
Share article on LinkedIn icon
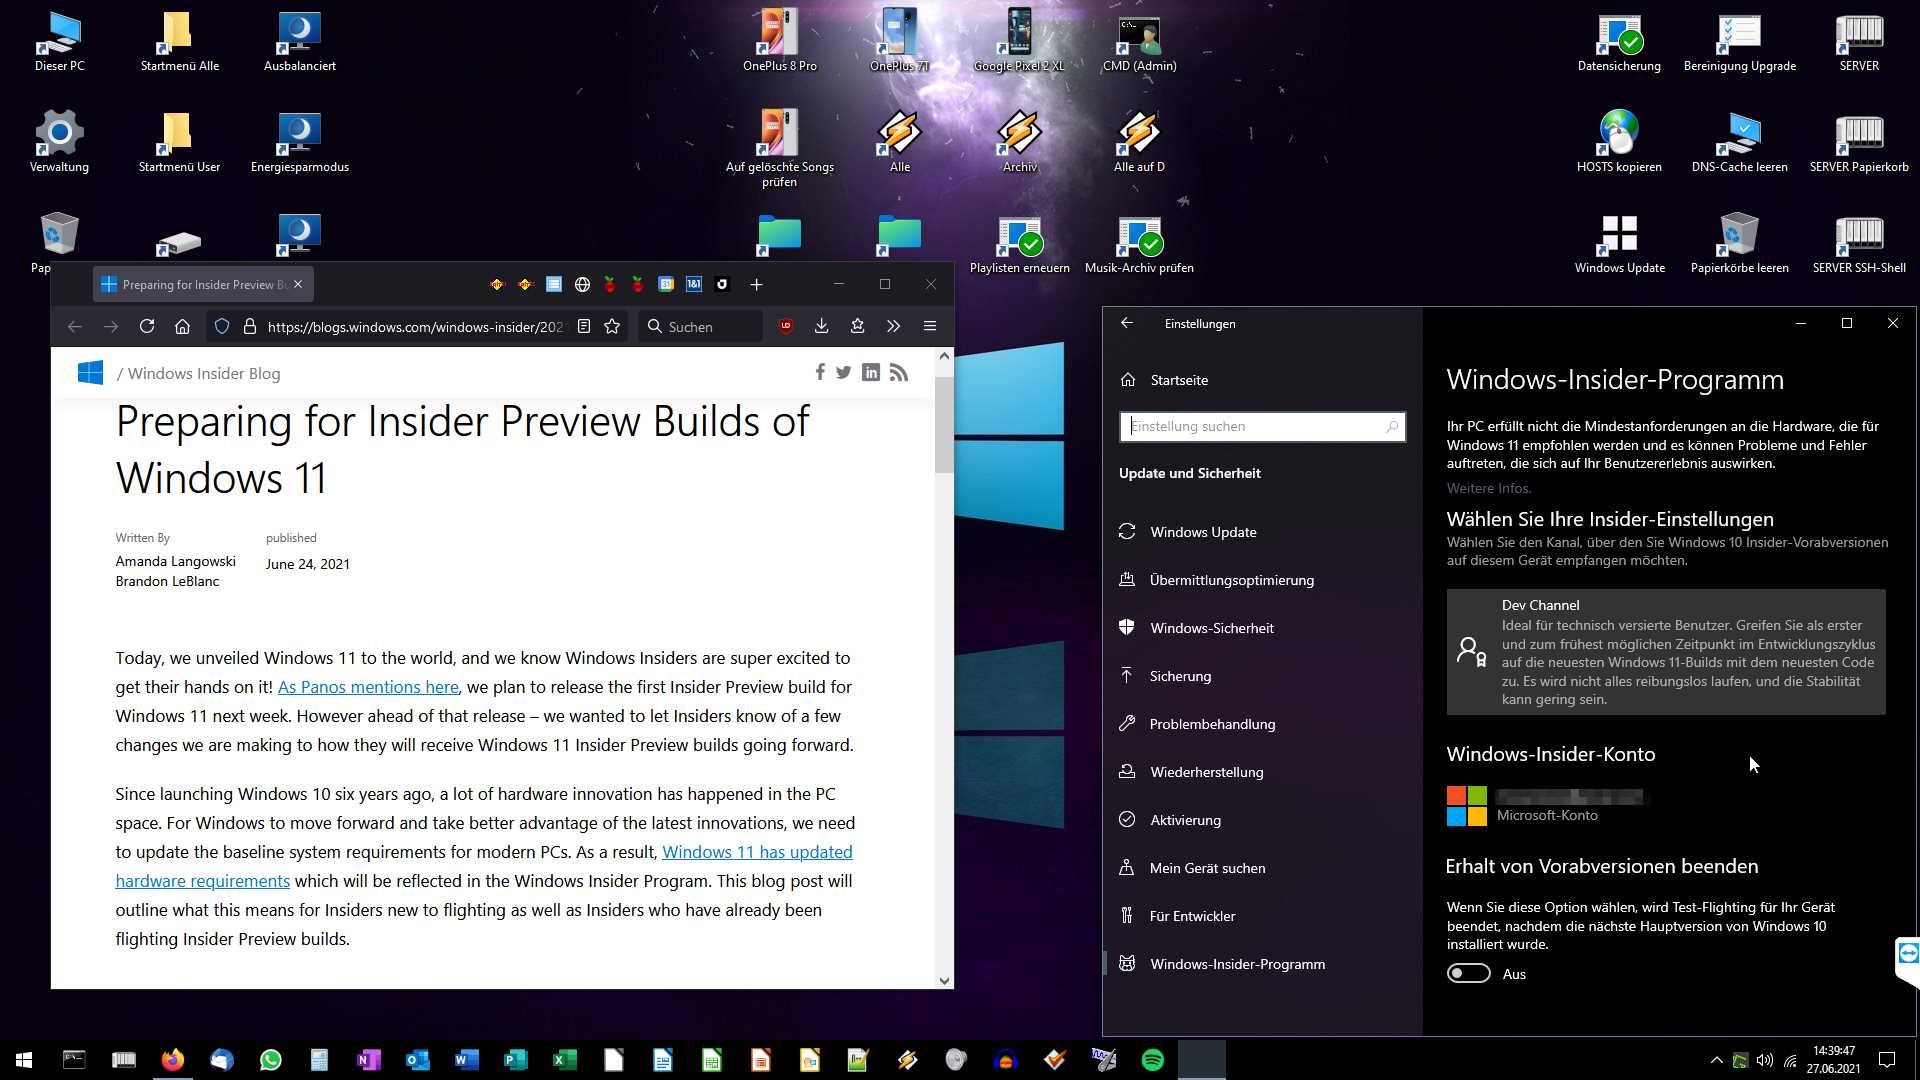(x=871, y=372)
